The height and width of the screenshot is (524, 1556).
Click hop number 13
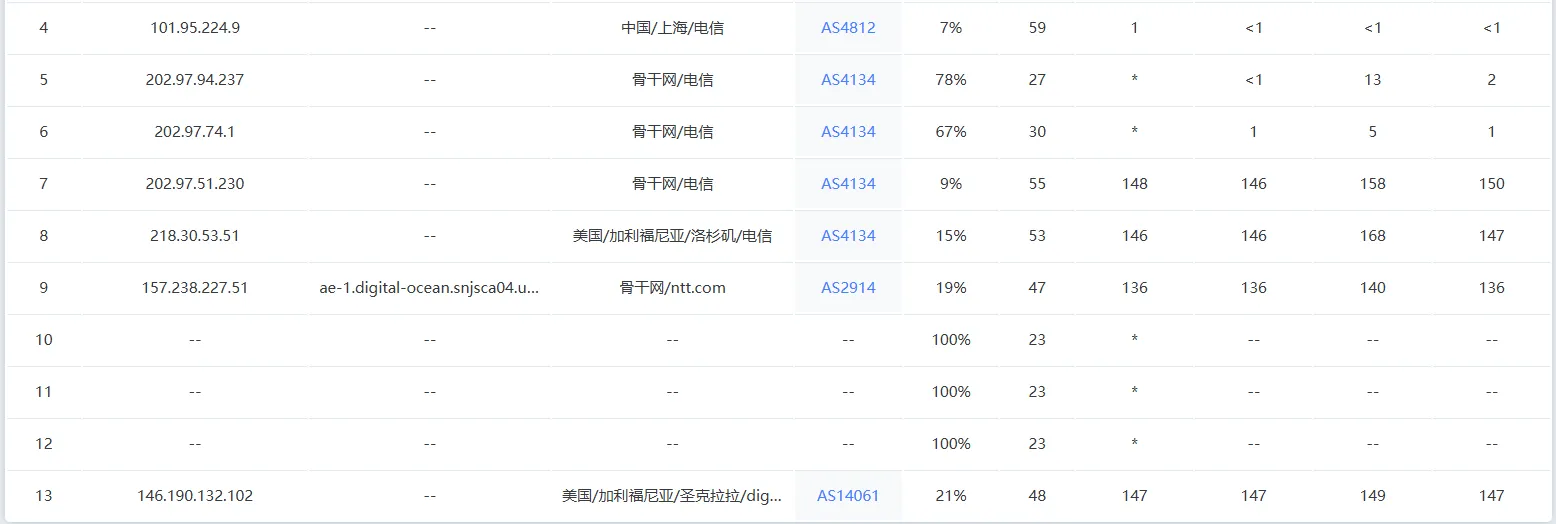pos(44,496)
